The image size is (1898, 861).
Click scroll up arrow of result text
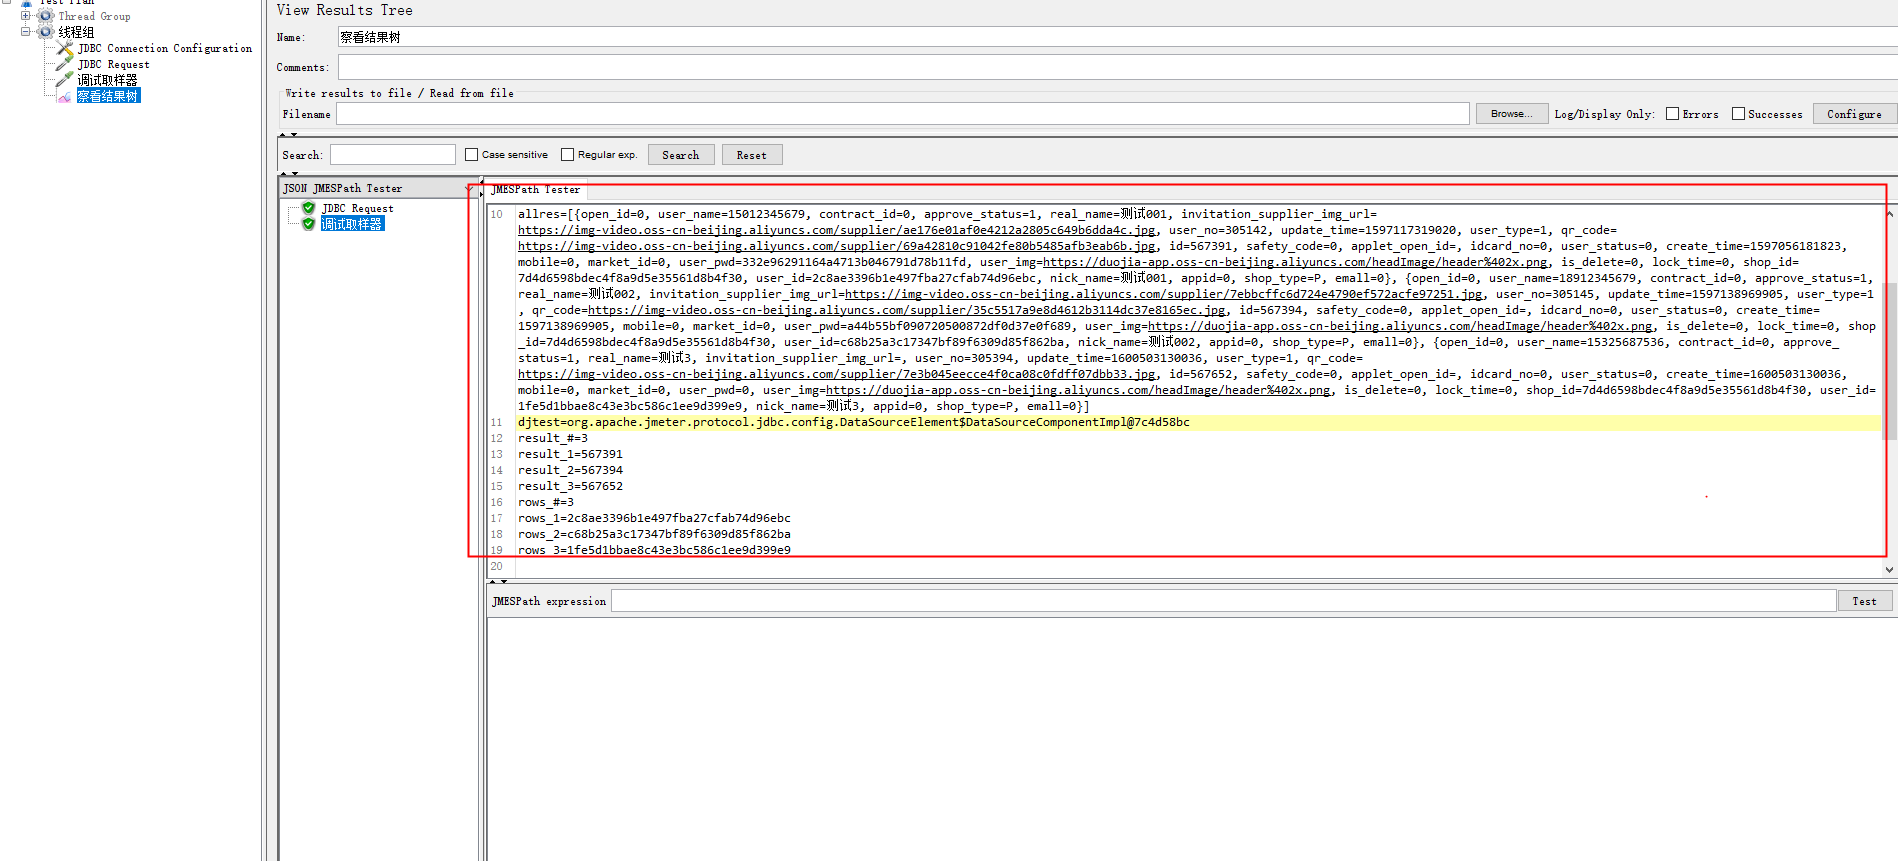tap(1889, 213)
